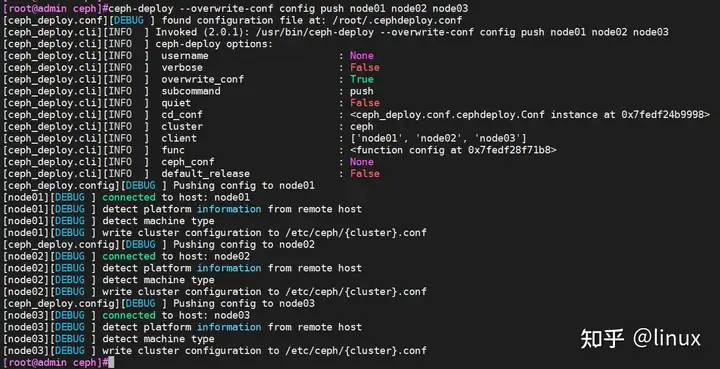The width and height of the screenshot is (720, 369).
Task: Click the green True value of overwrite_conf
Action: 361,79
